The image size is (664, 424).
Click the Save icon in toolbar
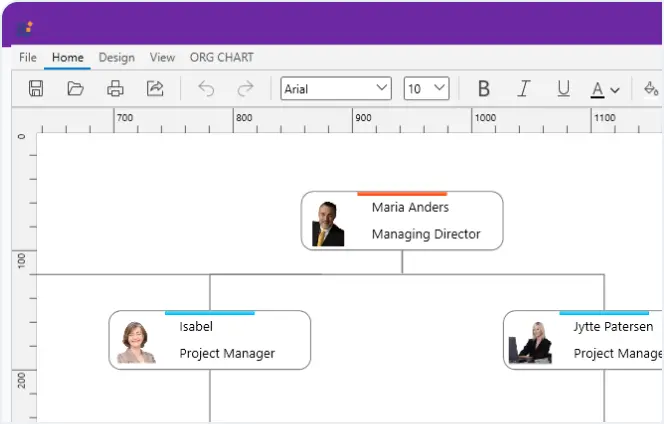36,88
